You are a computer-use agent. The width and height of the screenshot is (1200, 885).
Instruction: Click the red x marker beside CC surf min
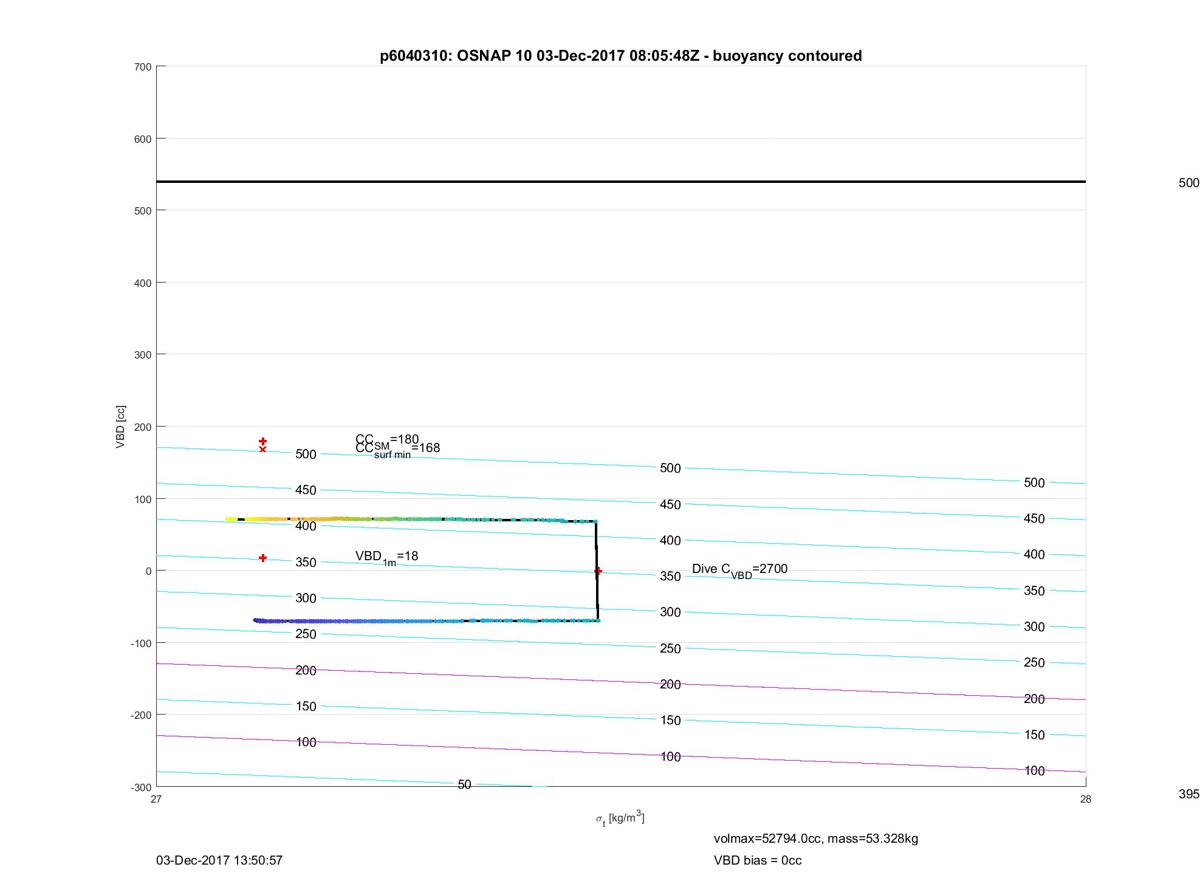click(263, 449)
